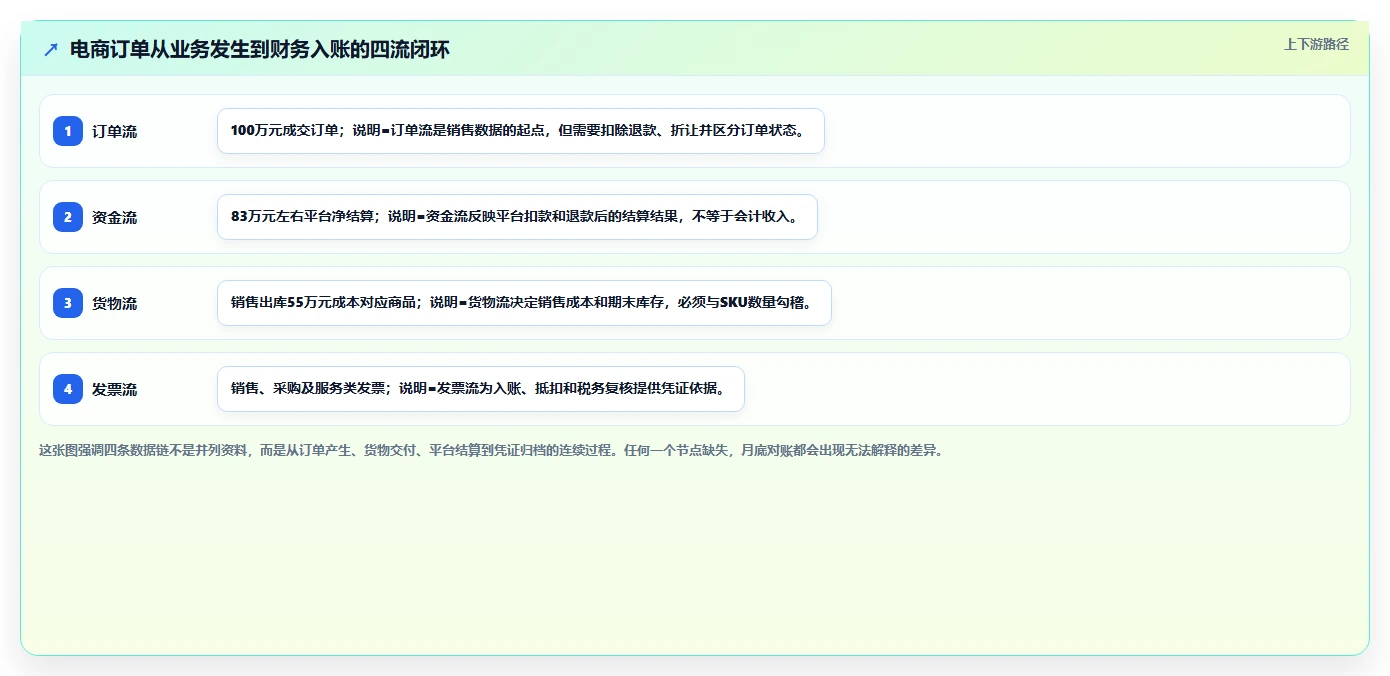Screen dimensions: 1390x676
Task: Click the title 电商订单从业务发生到财务入账的四流闭环
Action: tap(260, 50)
